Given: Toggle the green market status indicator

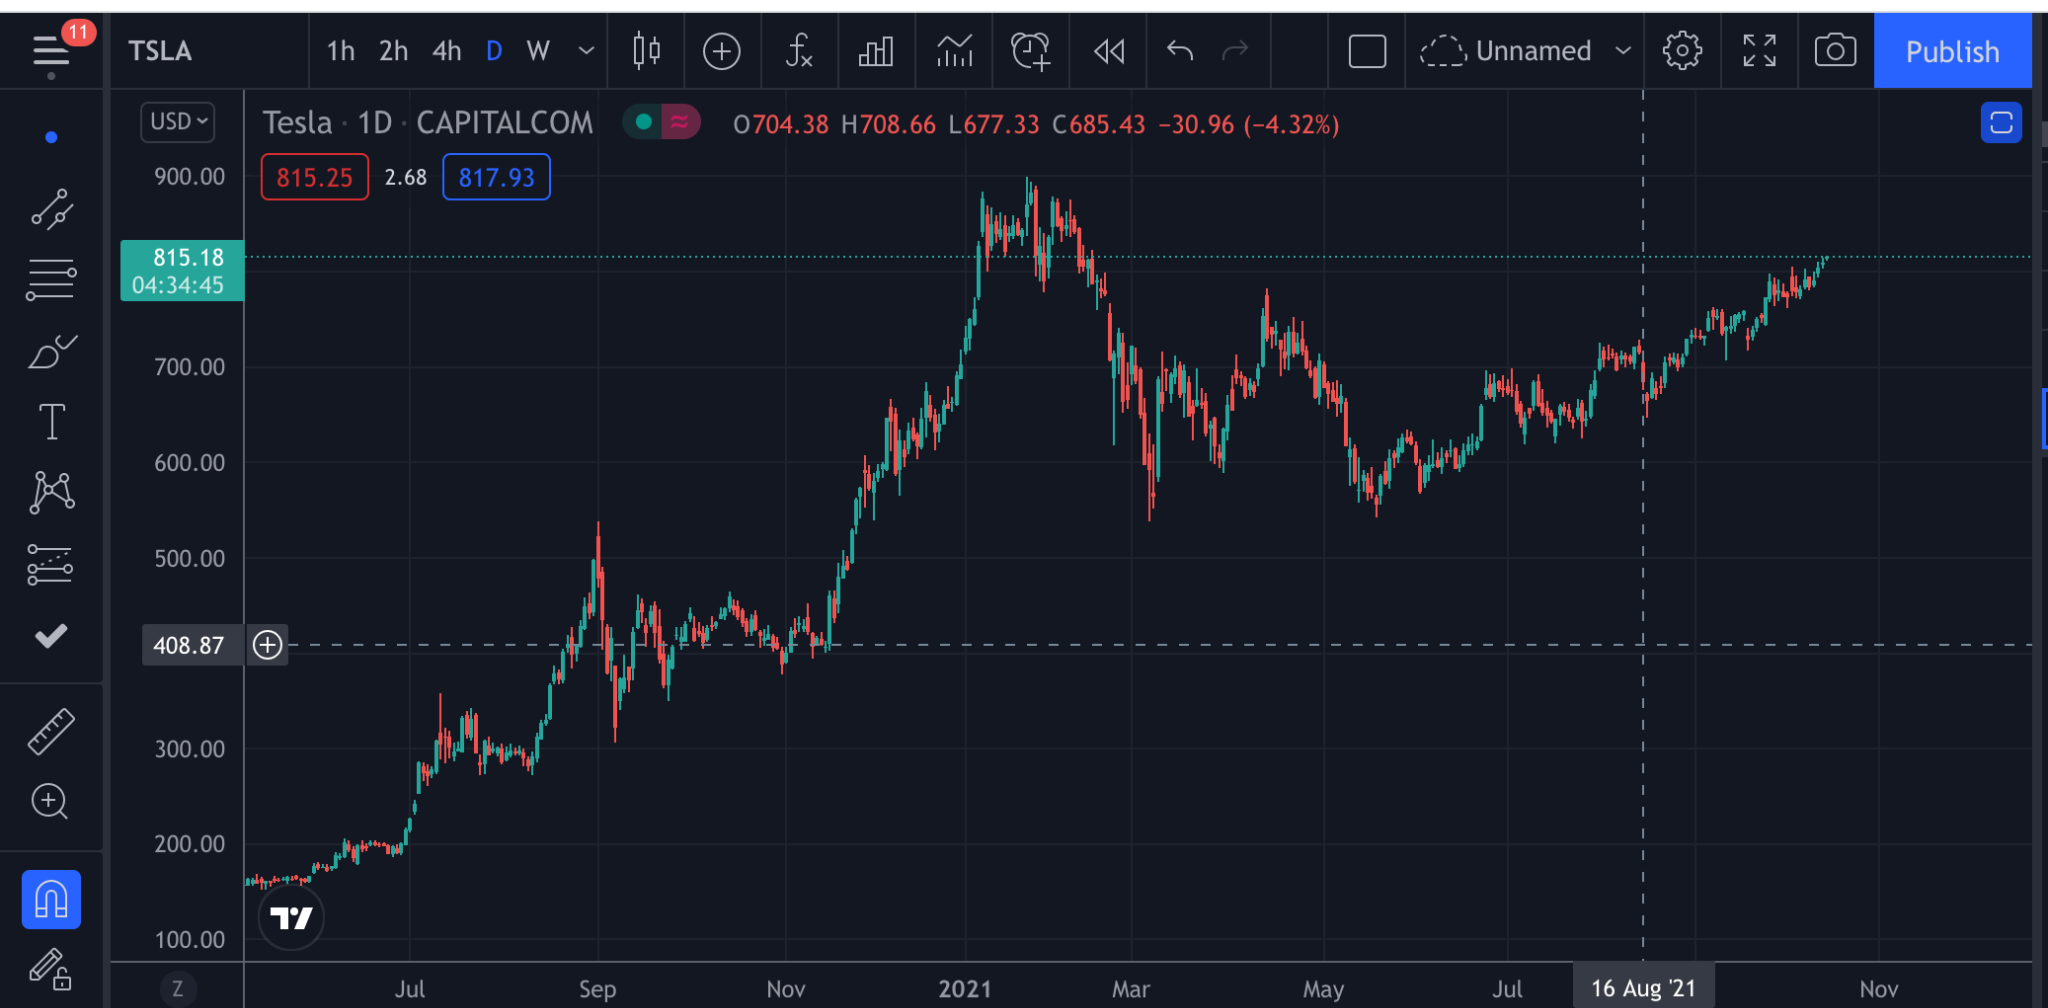Looking at the screenshot, I should click(643, 122).
